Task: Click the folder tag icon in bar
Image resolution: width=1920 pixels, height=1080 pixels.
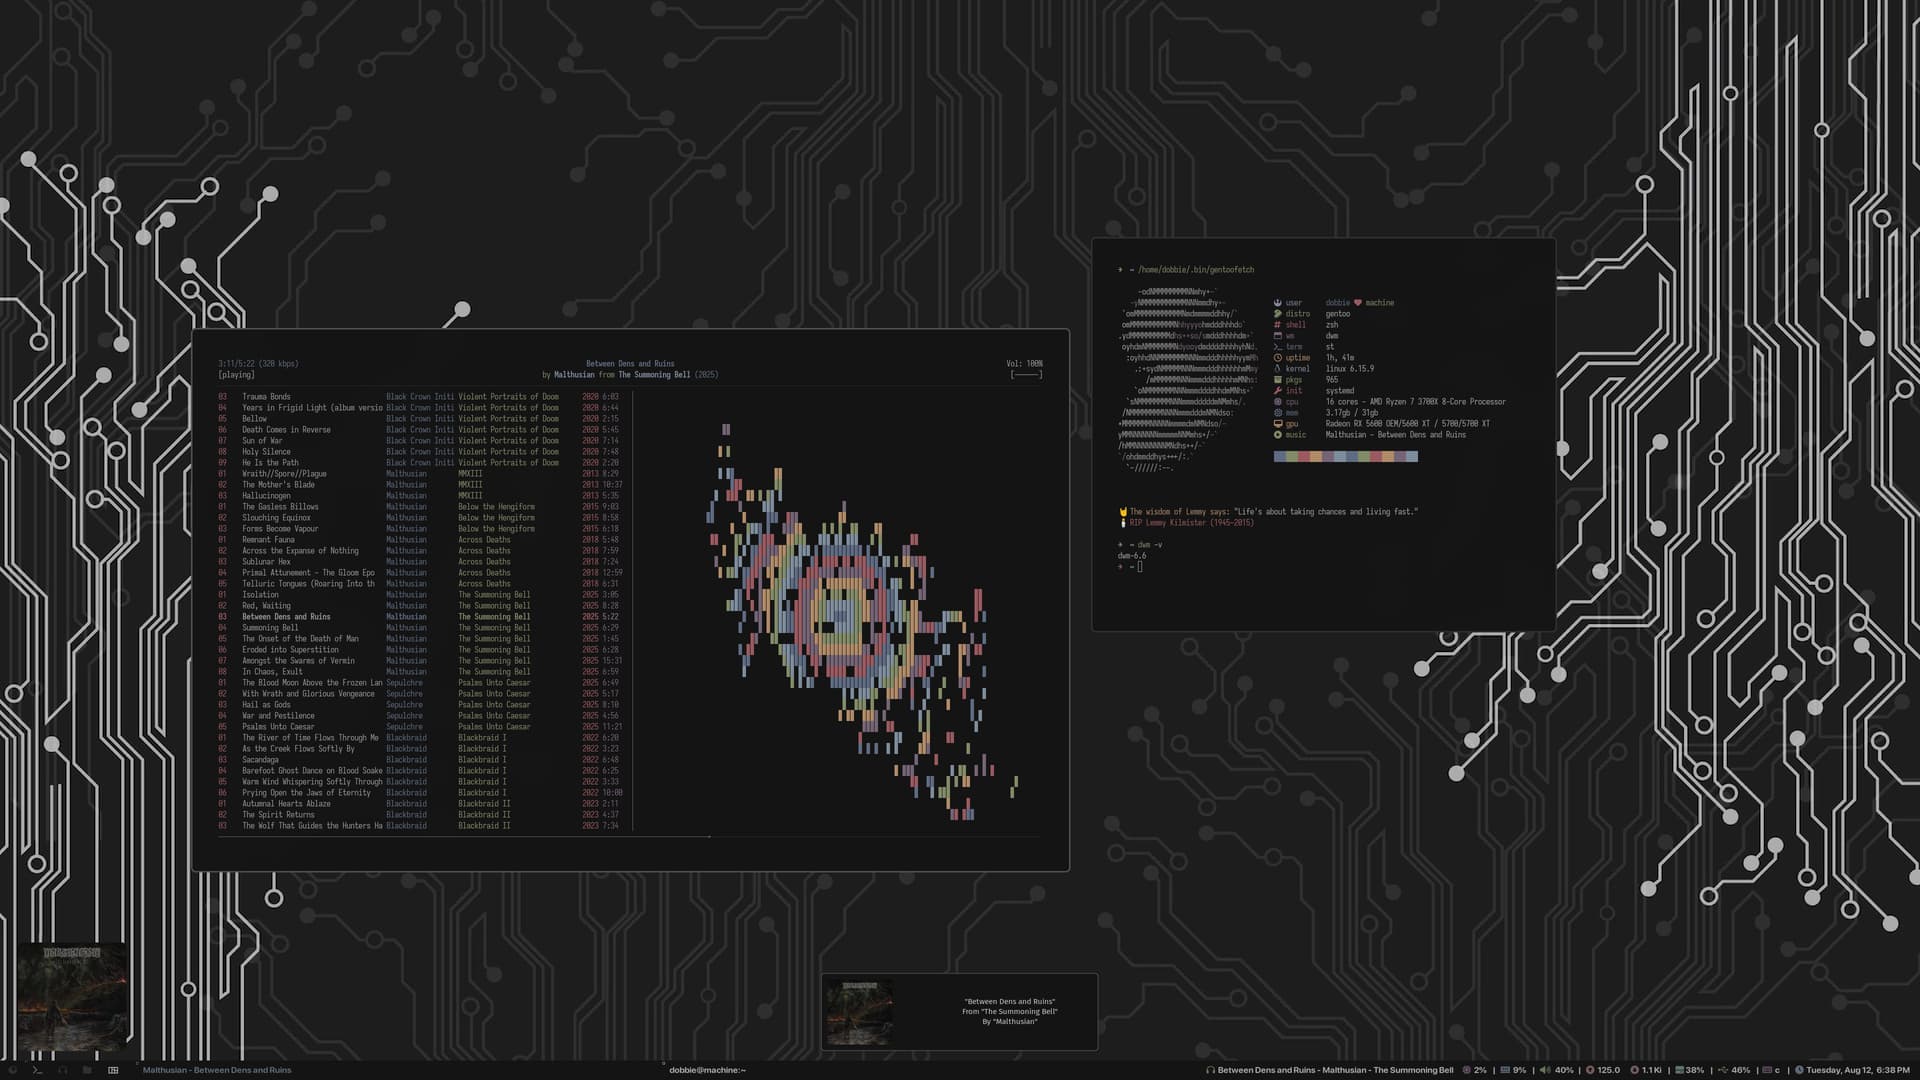Action: 87,1070
